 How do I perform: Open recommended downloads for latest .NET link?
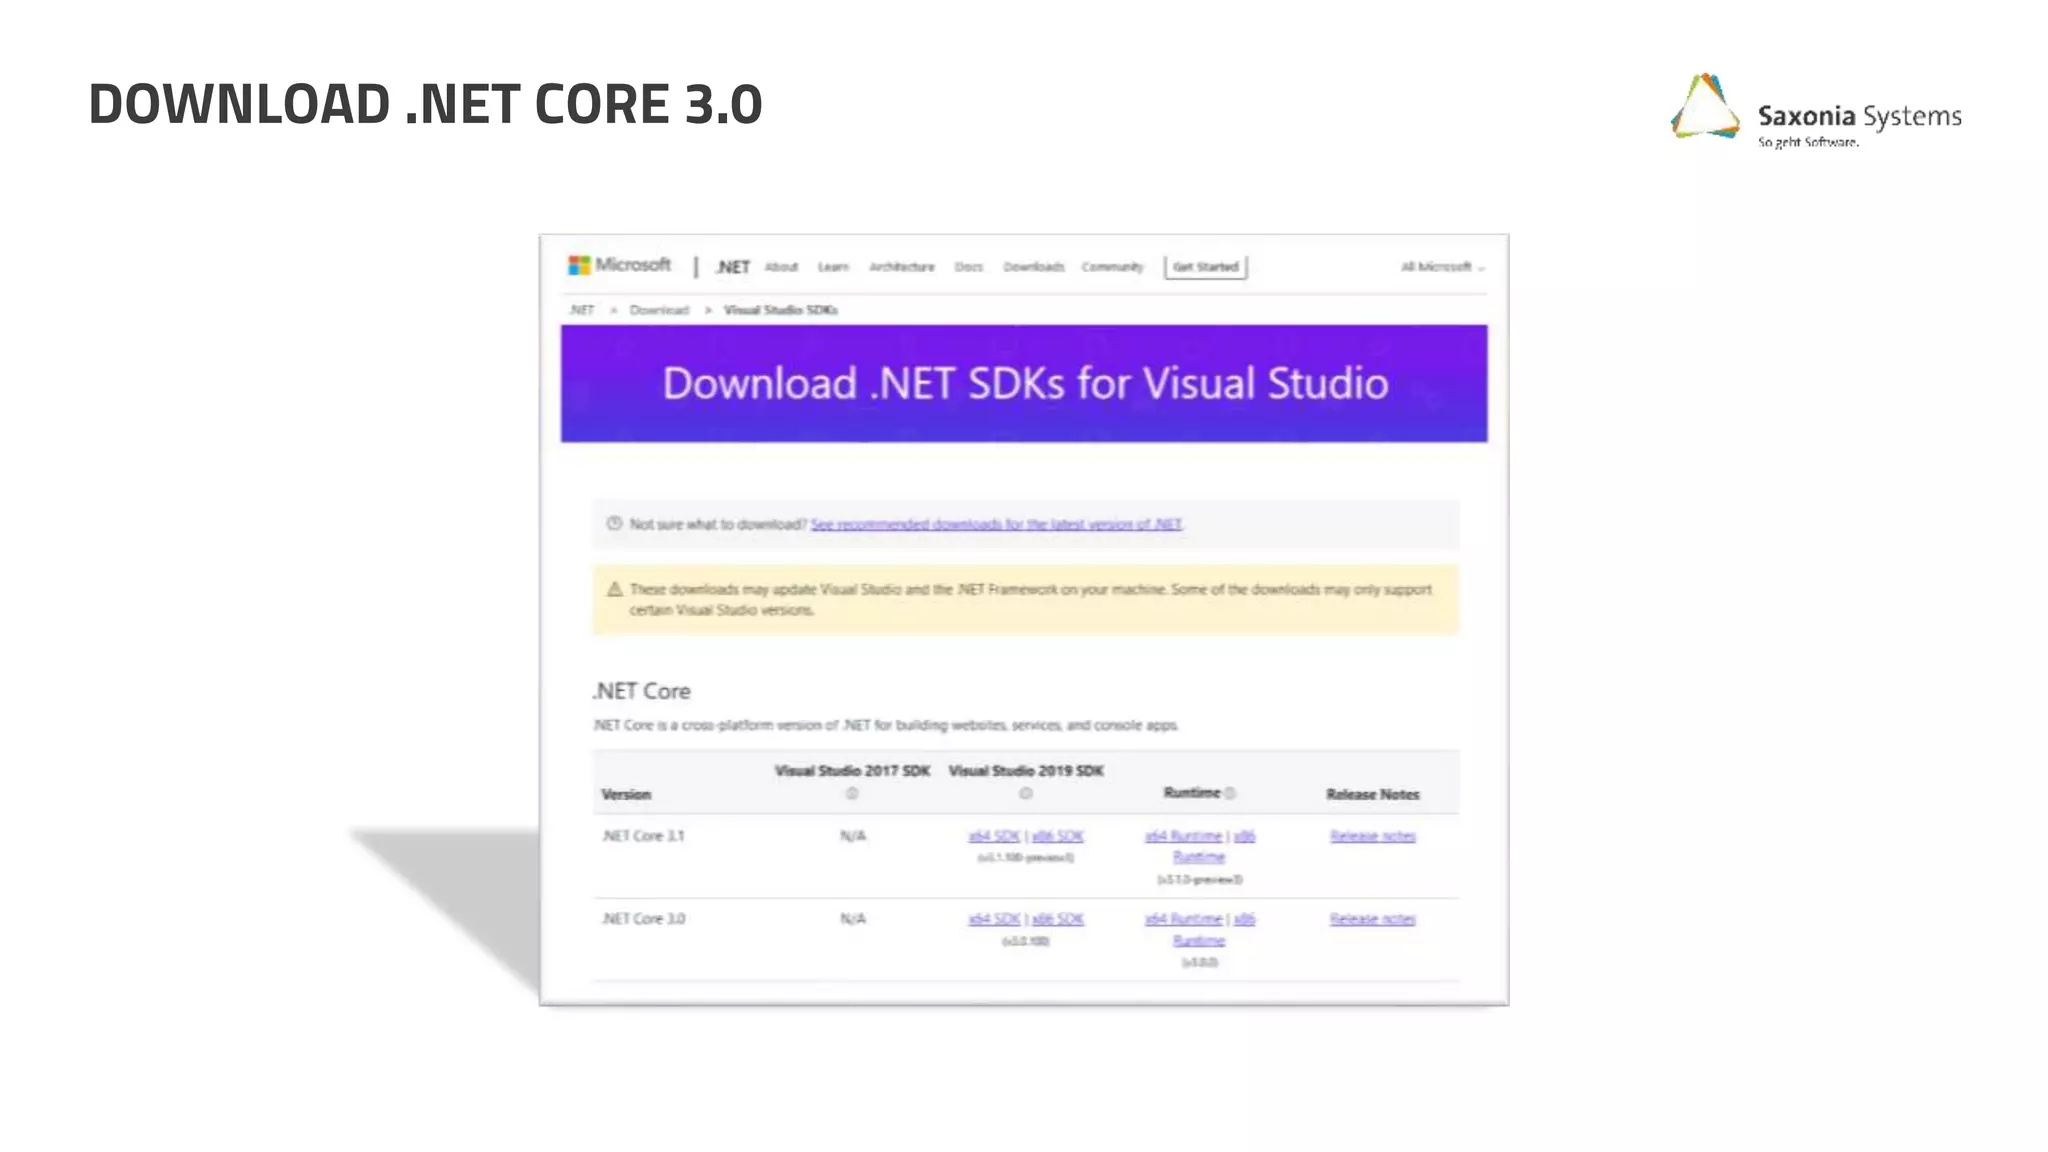996,524
